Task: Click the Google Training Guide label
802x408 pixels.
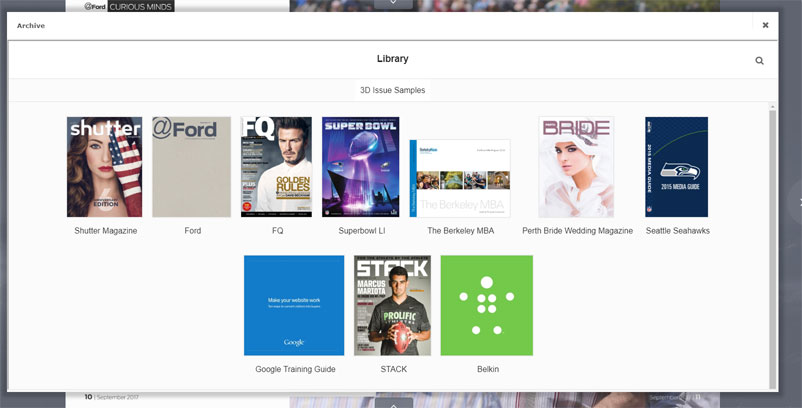Action: coord(294,369)
